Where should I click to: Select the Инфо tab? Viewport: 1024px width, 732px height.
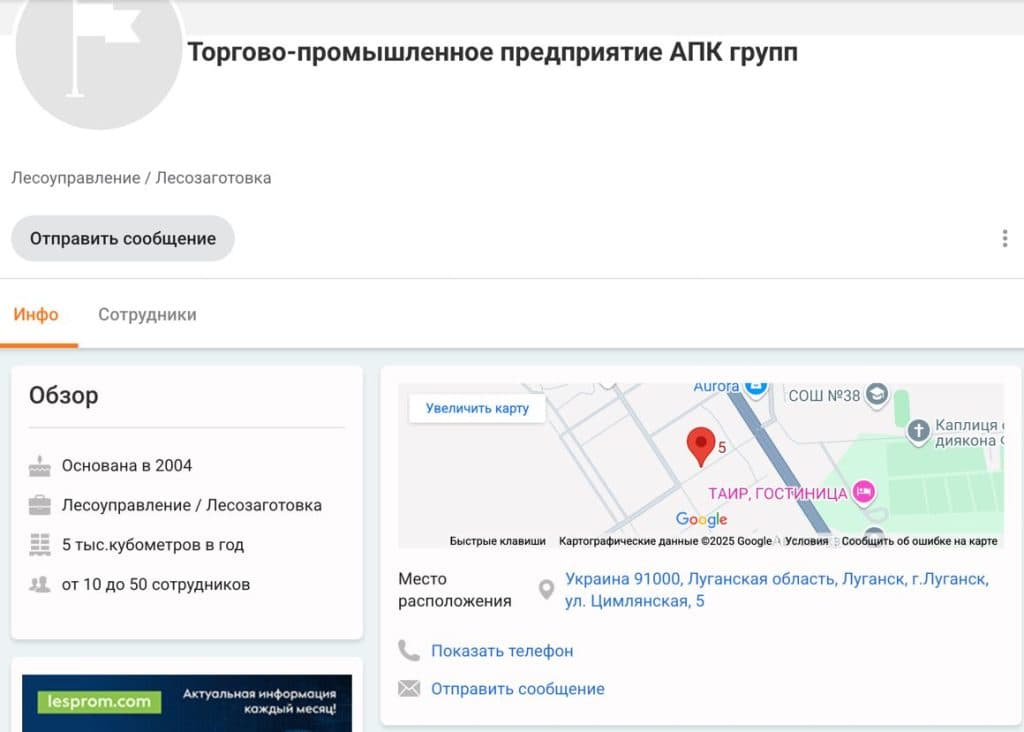tap(36, 315)
